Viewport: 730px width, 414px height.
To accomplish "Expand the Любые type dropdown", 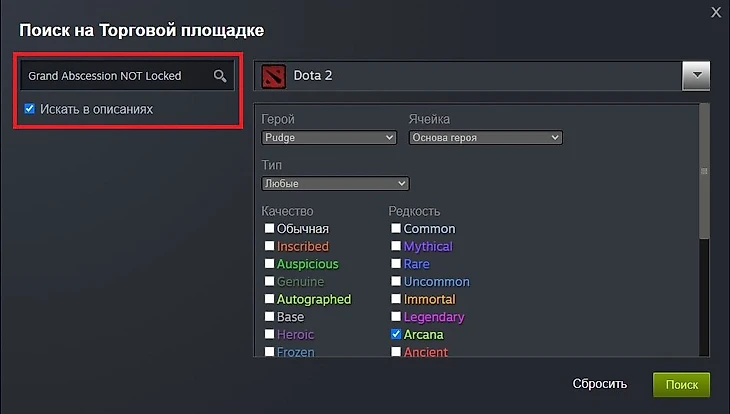I will [x=335, y=184].
